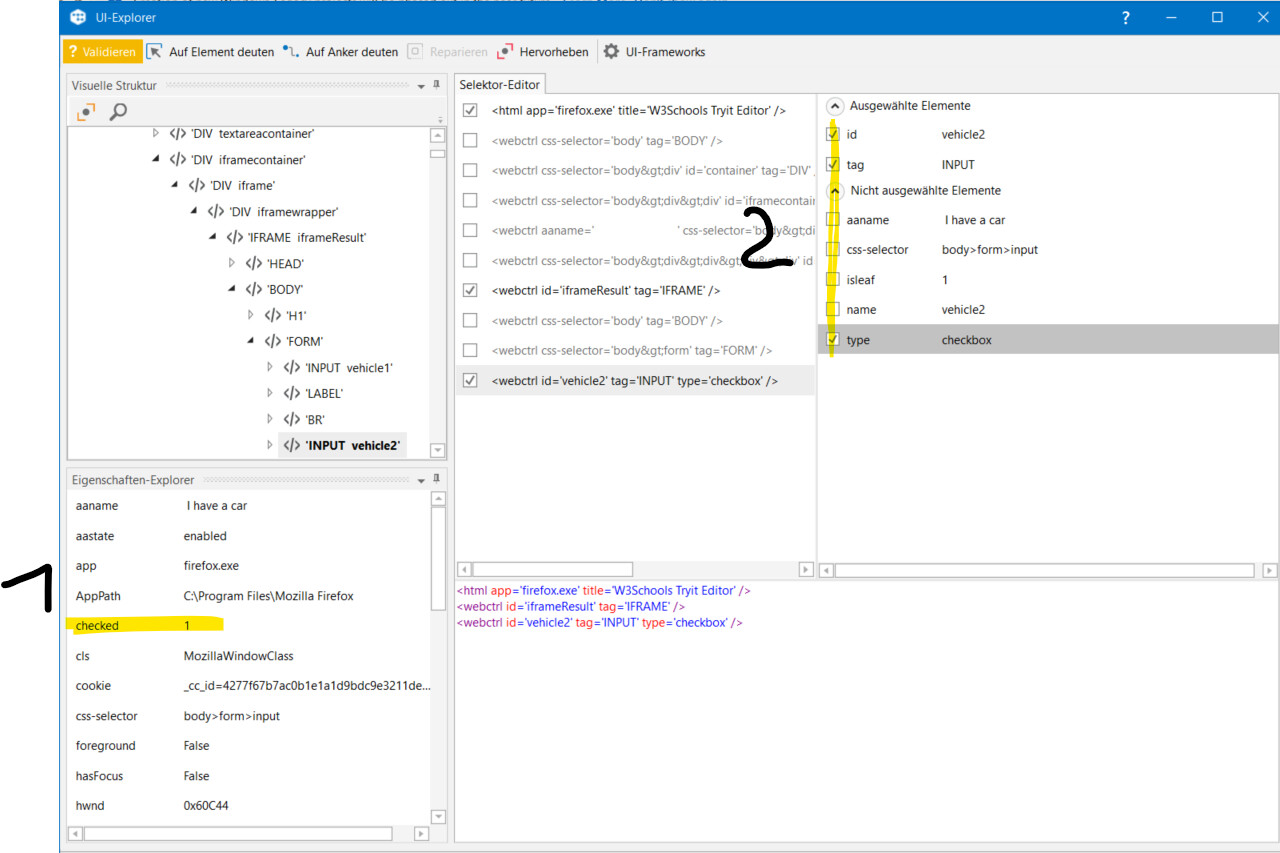Click the selector list horizontal scrollbar right arrow
Screen dimensions: 1280x853
806,570
